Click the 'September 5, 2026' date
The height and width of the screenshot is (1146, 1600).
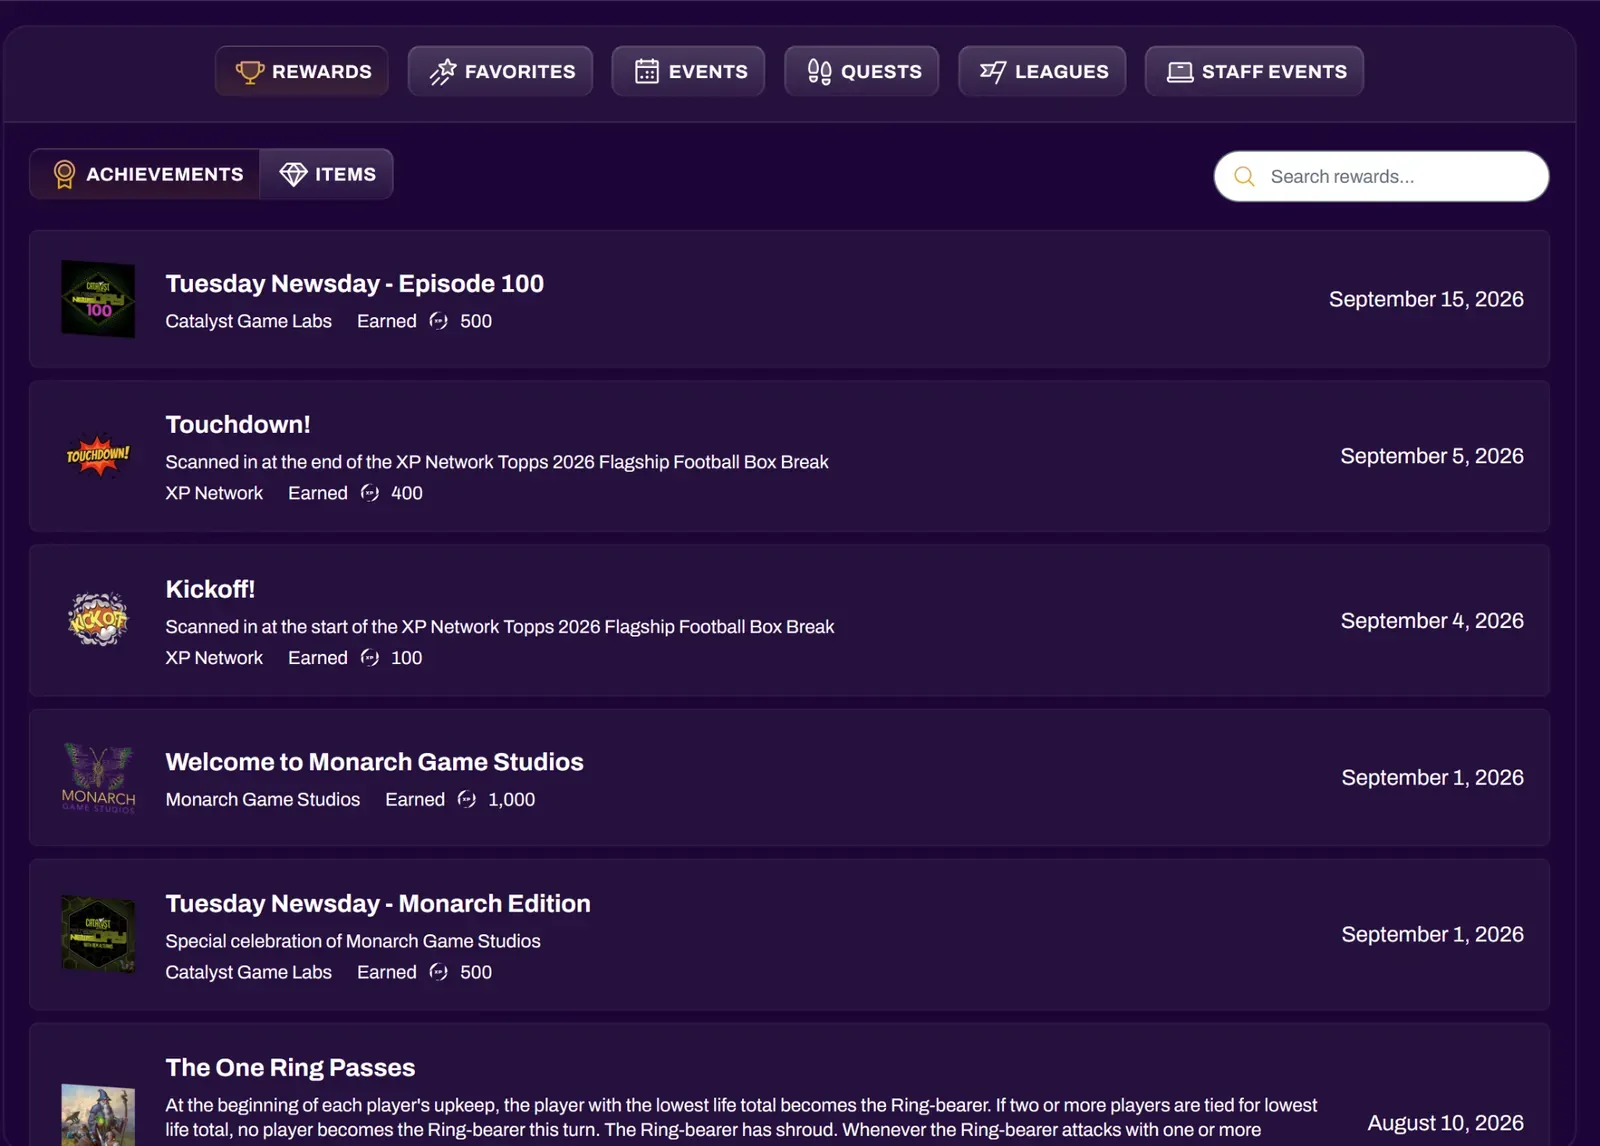pos(1432,456)
